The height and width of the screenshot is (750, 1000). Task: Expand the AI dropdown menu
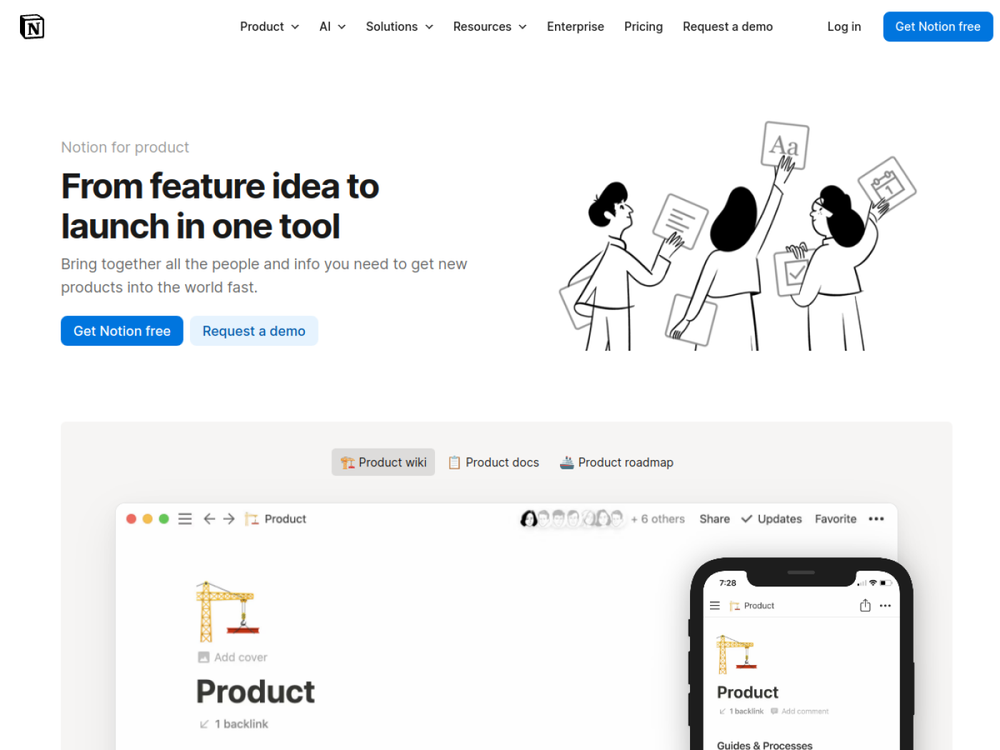pos(332,27)
